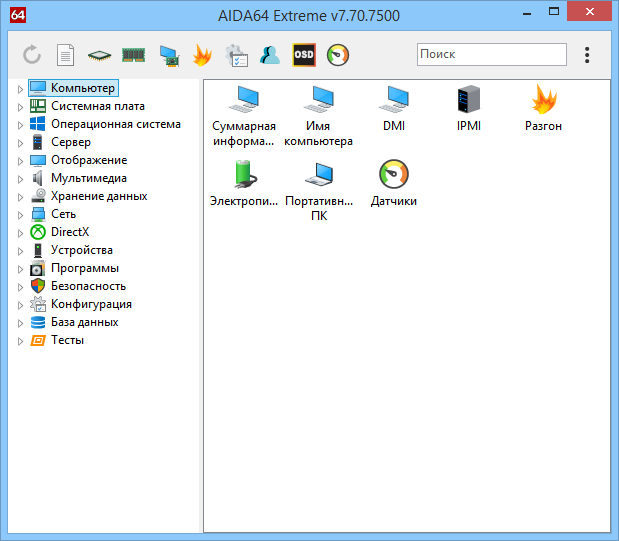619x541 pixels.
Task: Click the flame stability test toolbar icon
Action: 202,55
